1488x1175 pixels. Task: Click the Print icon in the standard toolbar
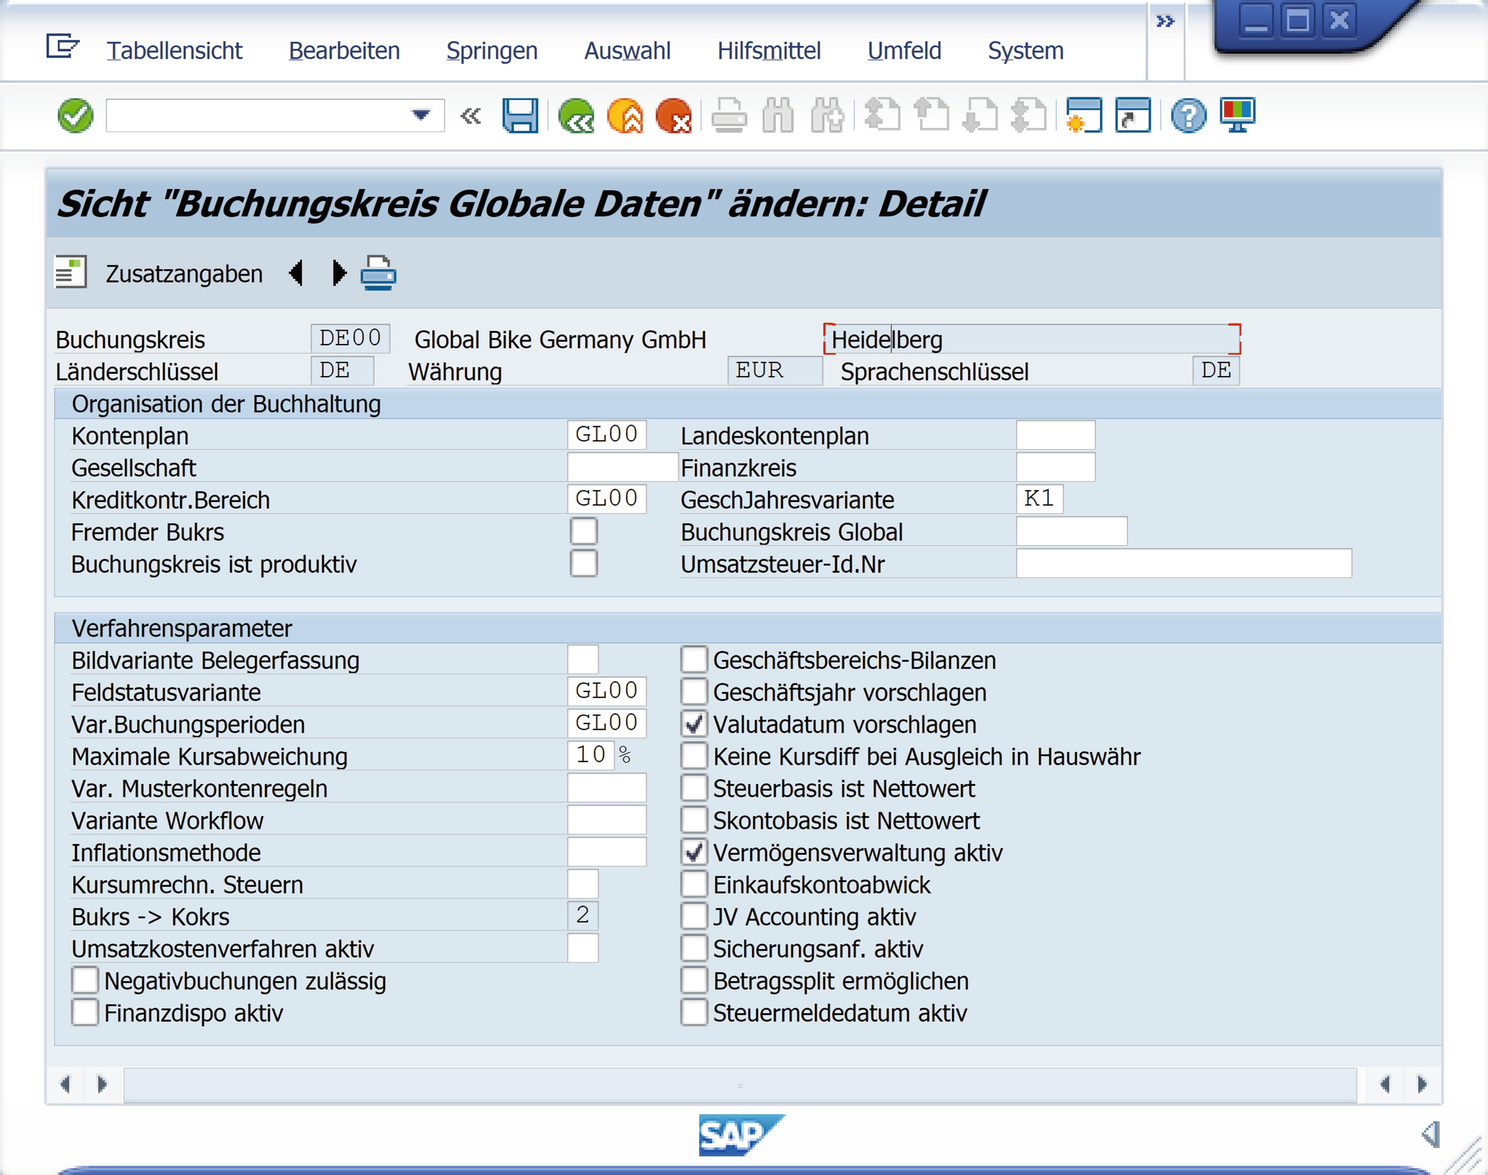(729, 116)
